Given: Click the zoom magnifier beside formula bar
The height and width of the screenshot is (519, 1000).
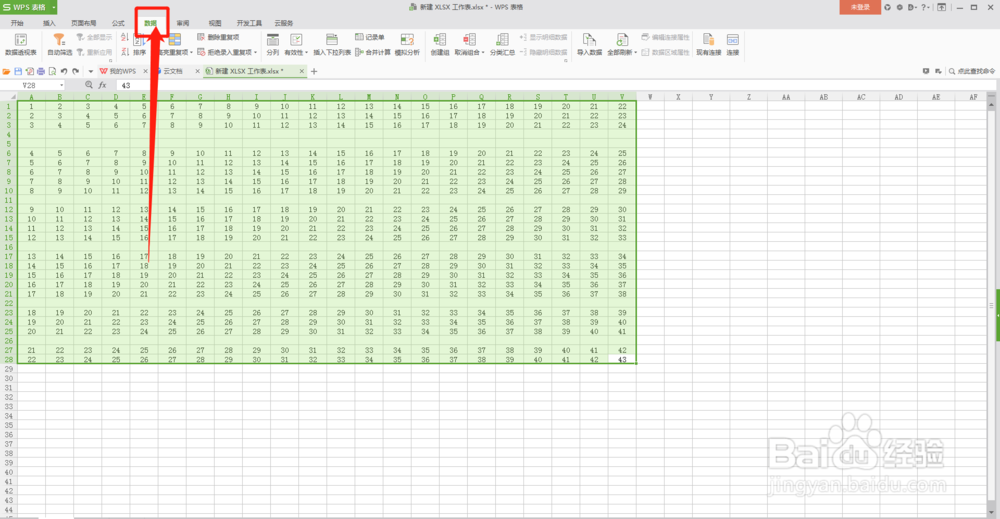Looking at the screenshot, I should pos(89,85).
